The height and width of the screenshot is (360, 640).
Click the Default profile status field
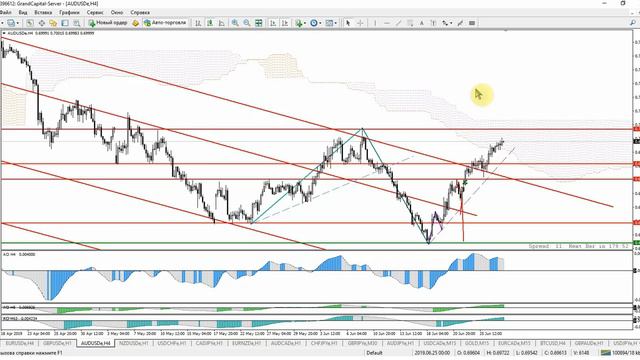tap(374, 353)
